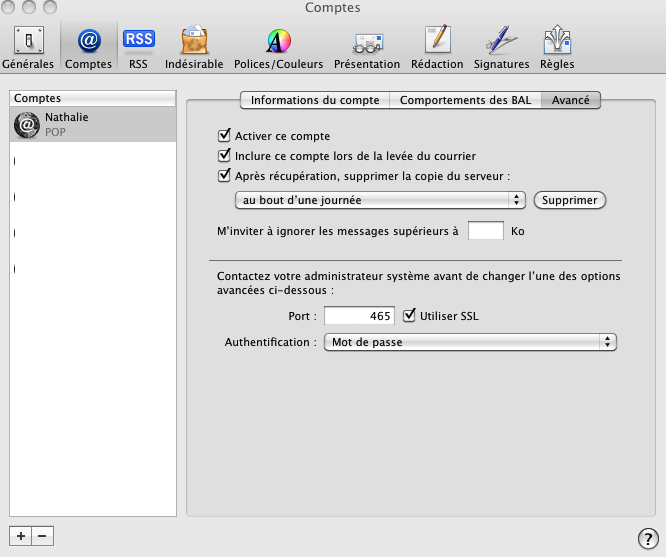666x557 pixels.
Task: Click the plus button to add account
Action: tap(21, 536)
